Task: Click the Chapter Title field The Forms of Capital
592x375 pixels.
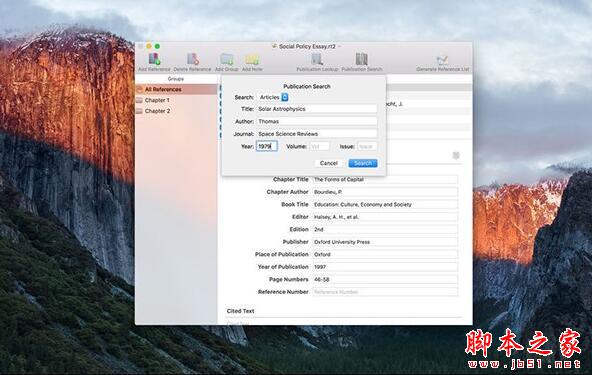Action: (x=385, y=179)
